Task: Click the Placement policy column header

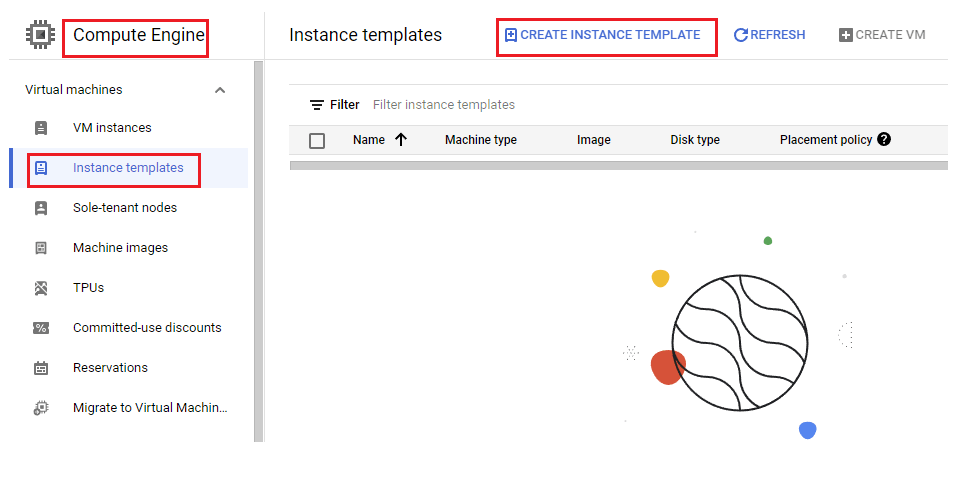Action: (x=826, y=140)
